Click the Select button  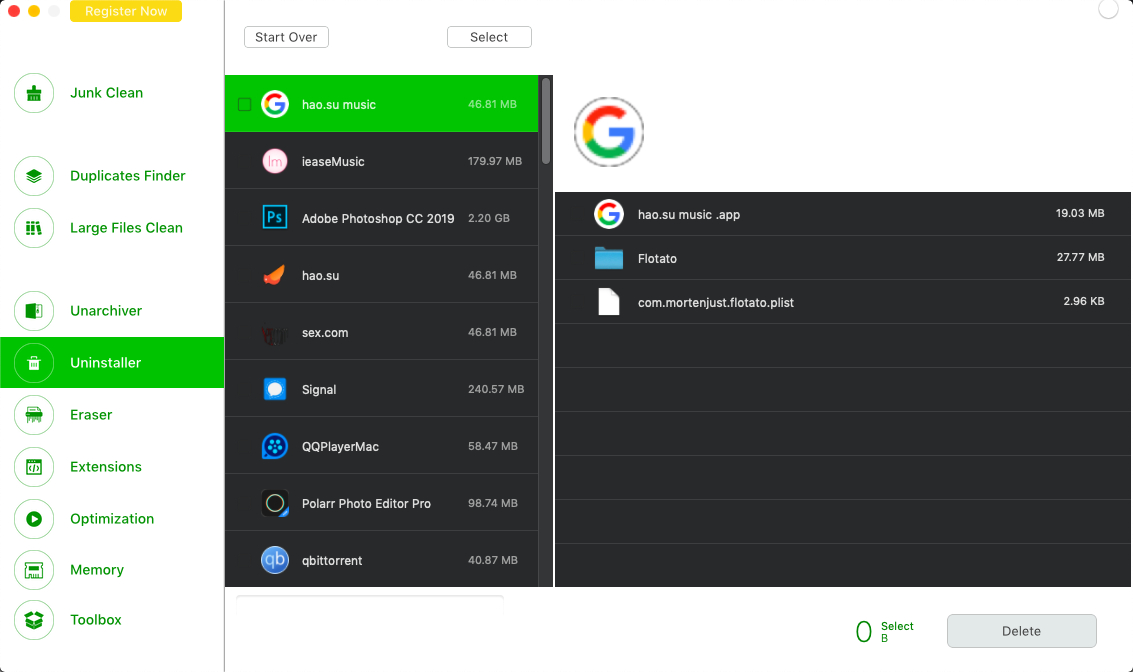click(x=489, y=37)
